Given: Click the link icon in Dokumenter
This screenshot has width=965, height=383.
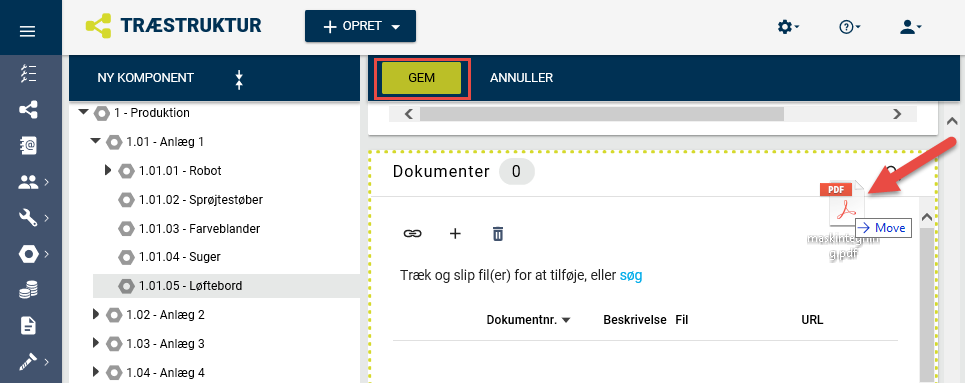Looking at the screenshot, I should (412, 233).
